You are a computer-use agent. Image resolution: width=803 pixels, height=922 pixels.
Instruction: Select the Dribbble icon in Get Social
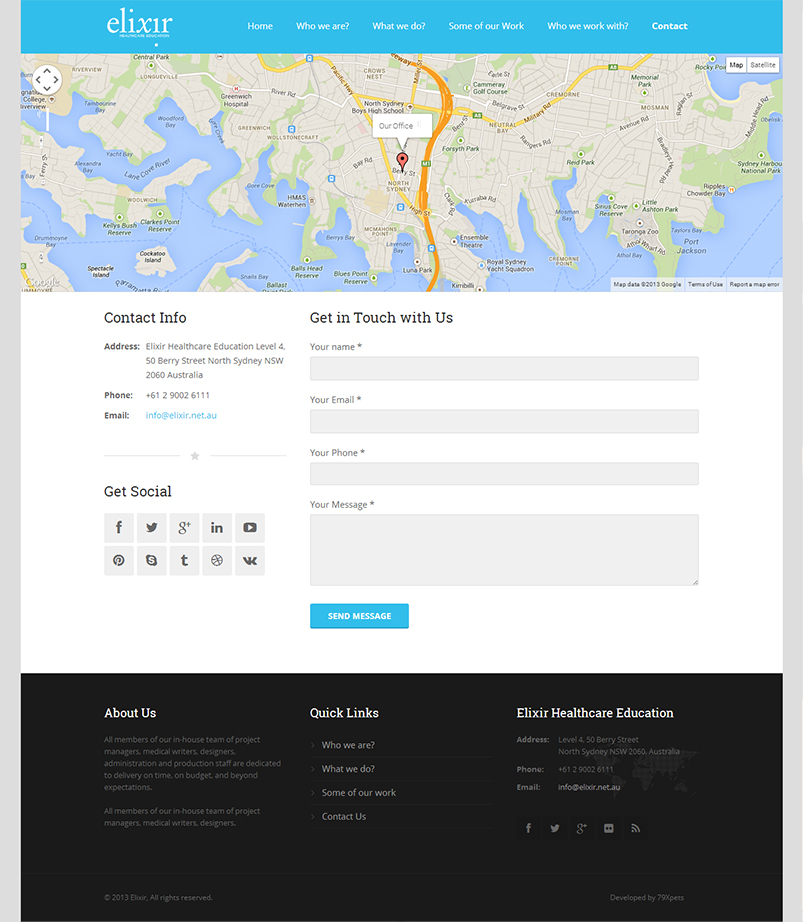[216, 560]
